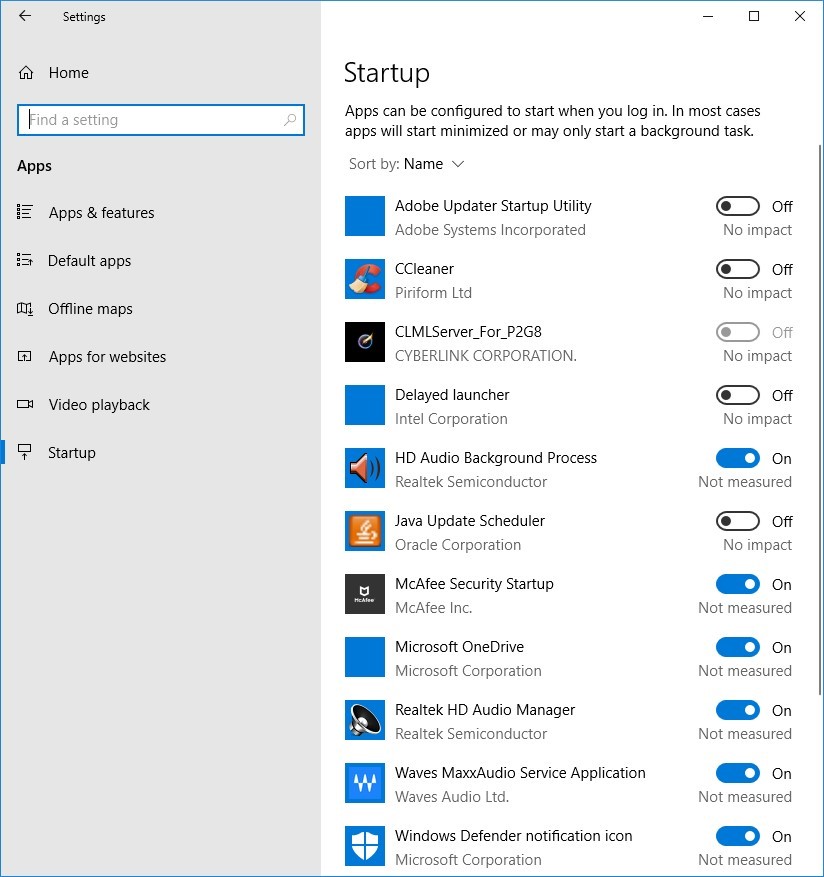Click the Apps for websites icon
Screen dimensions: 824x877
[x=25, y=356]
